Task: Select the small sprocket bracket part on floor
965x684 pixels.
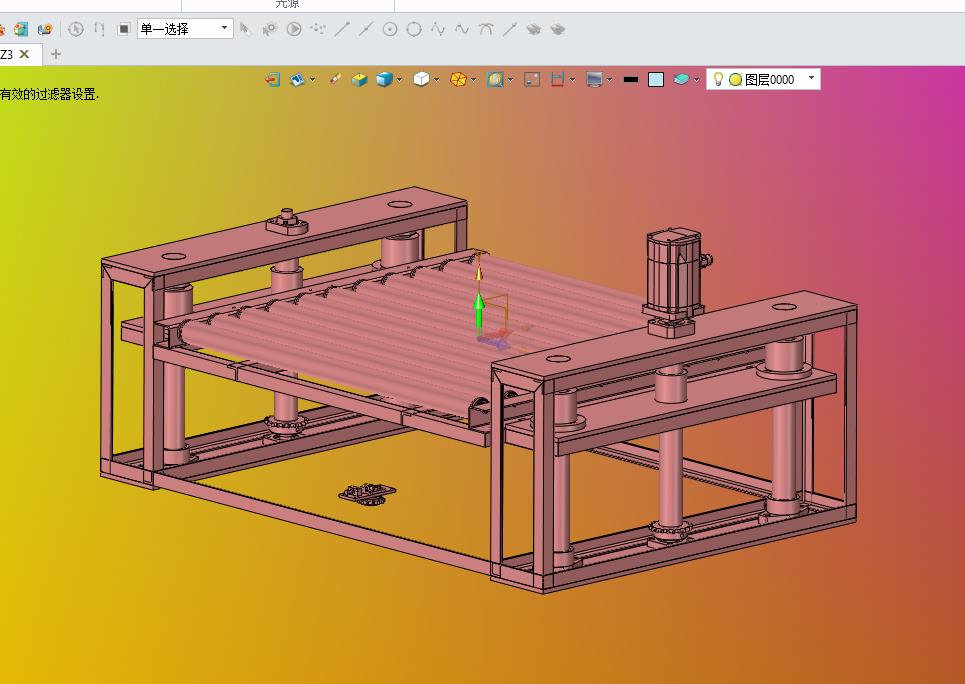Action: tap(367, 493)
